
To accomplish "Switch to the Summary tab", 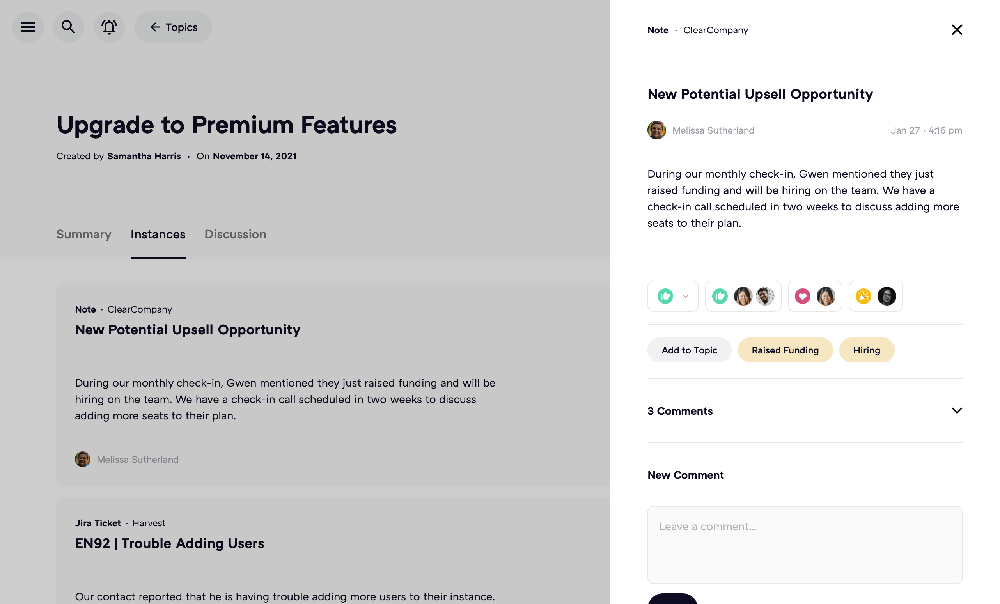I will point(83,234).
